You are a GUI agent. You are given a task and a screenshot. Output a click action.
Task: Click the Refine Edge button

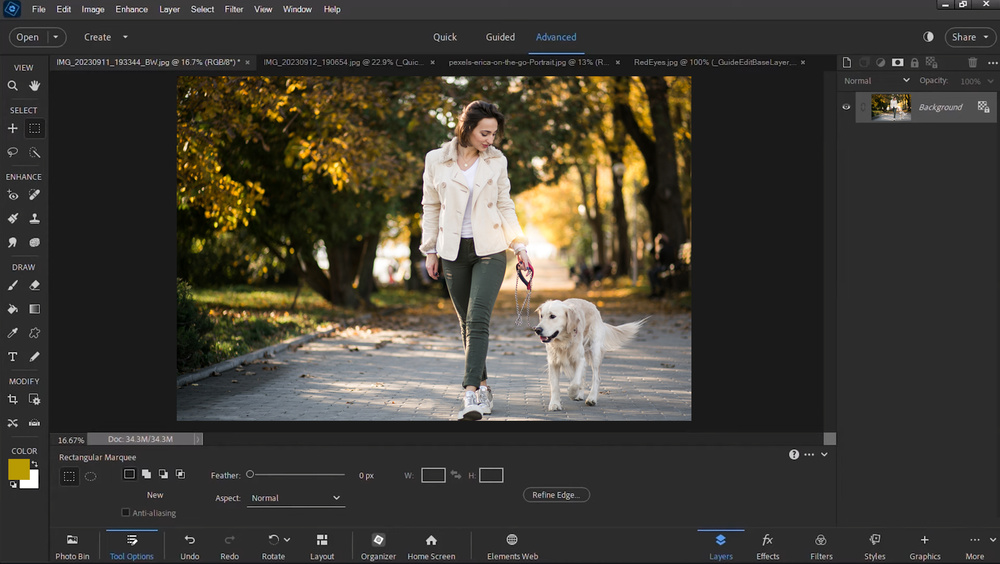(556, 495)
